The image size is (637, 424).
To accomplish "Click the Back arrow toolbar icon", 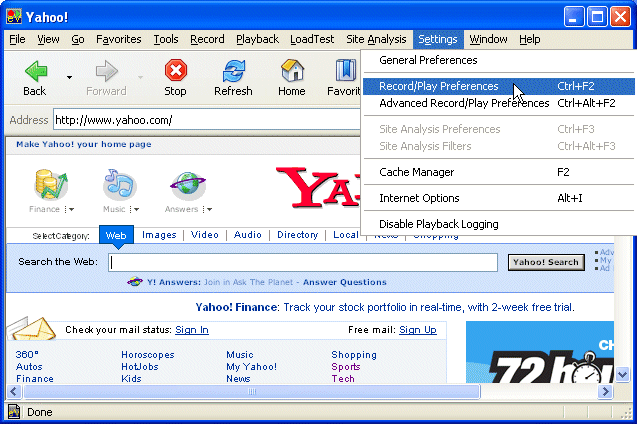I will click(x=36, y=71).
